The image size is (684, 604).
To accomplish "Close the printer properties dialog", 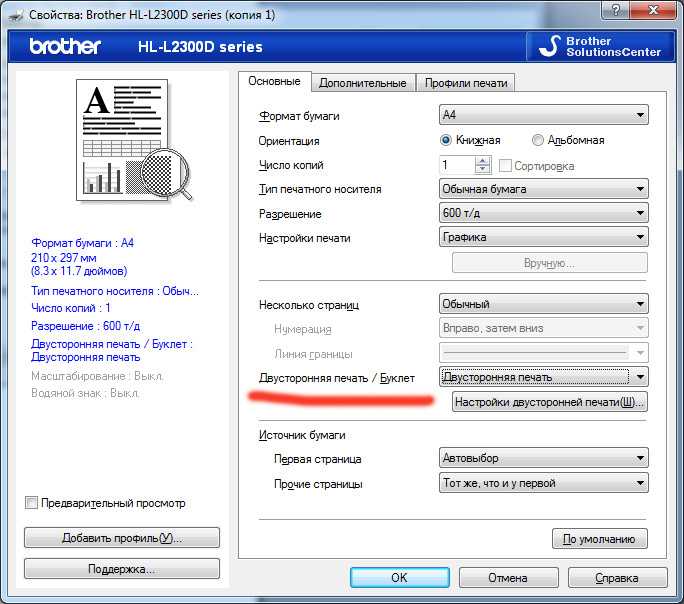I will click(x=653, y=10).
